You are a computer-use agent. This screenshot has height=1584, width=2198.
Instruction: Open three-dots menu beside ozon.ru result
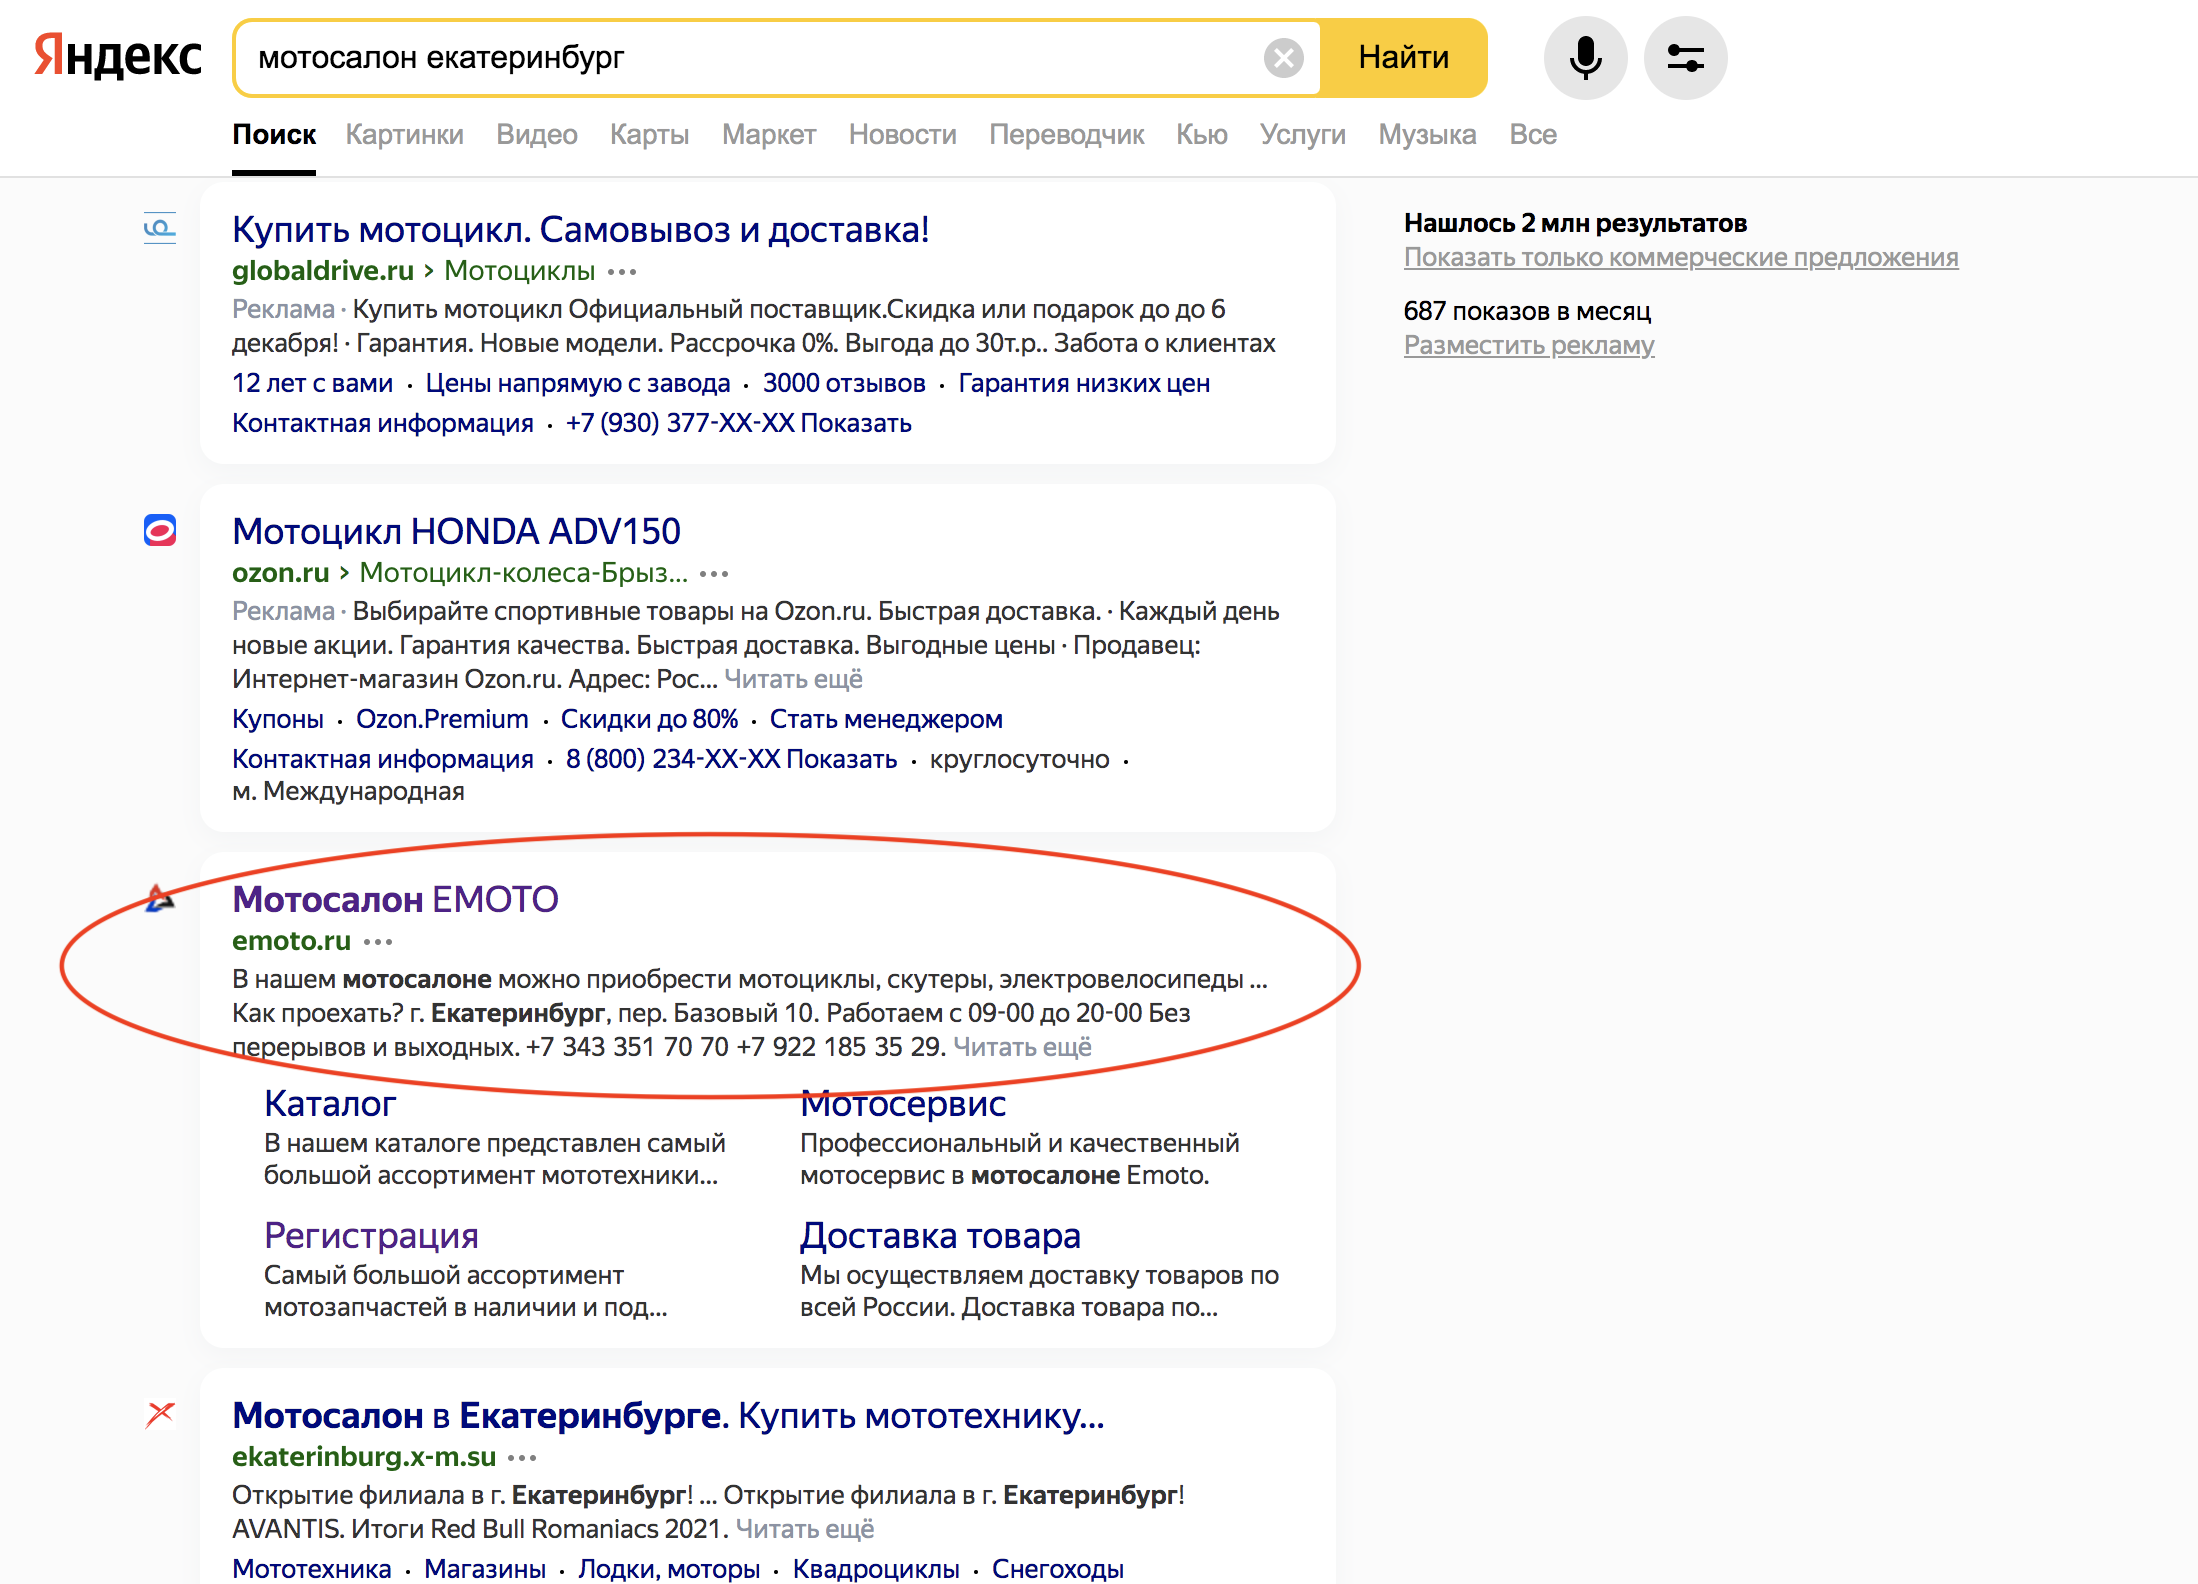pyautogui.click(x=714, y=574)
